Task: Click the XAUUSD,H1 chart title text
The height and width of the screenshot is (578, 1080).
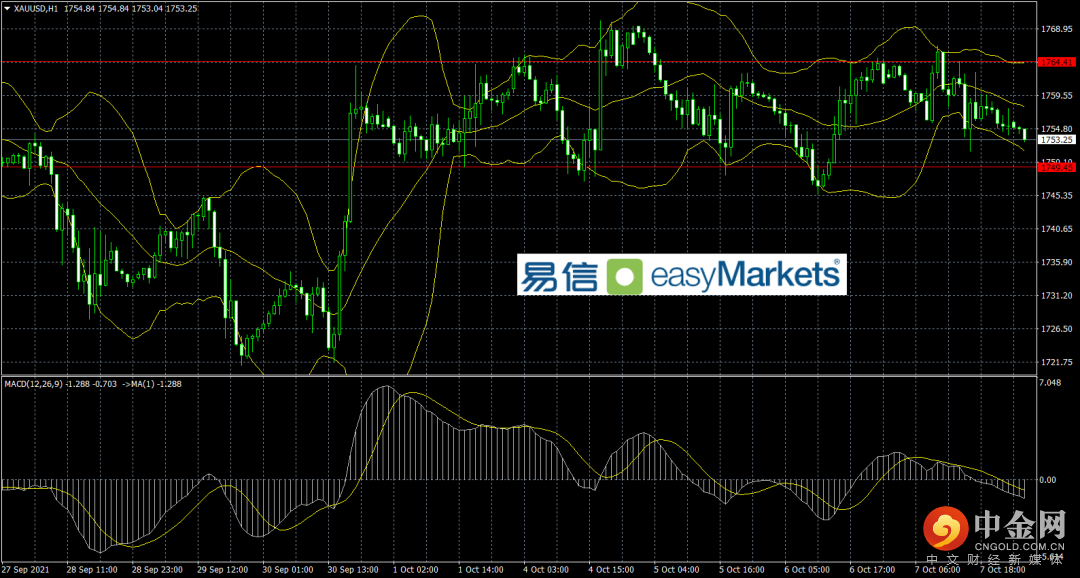Action: (x=37, y=8)
